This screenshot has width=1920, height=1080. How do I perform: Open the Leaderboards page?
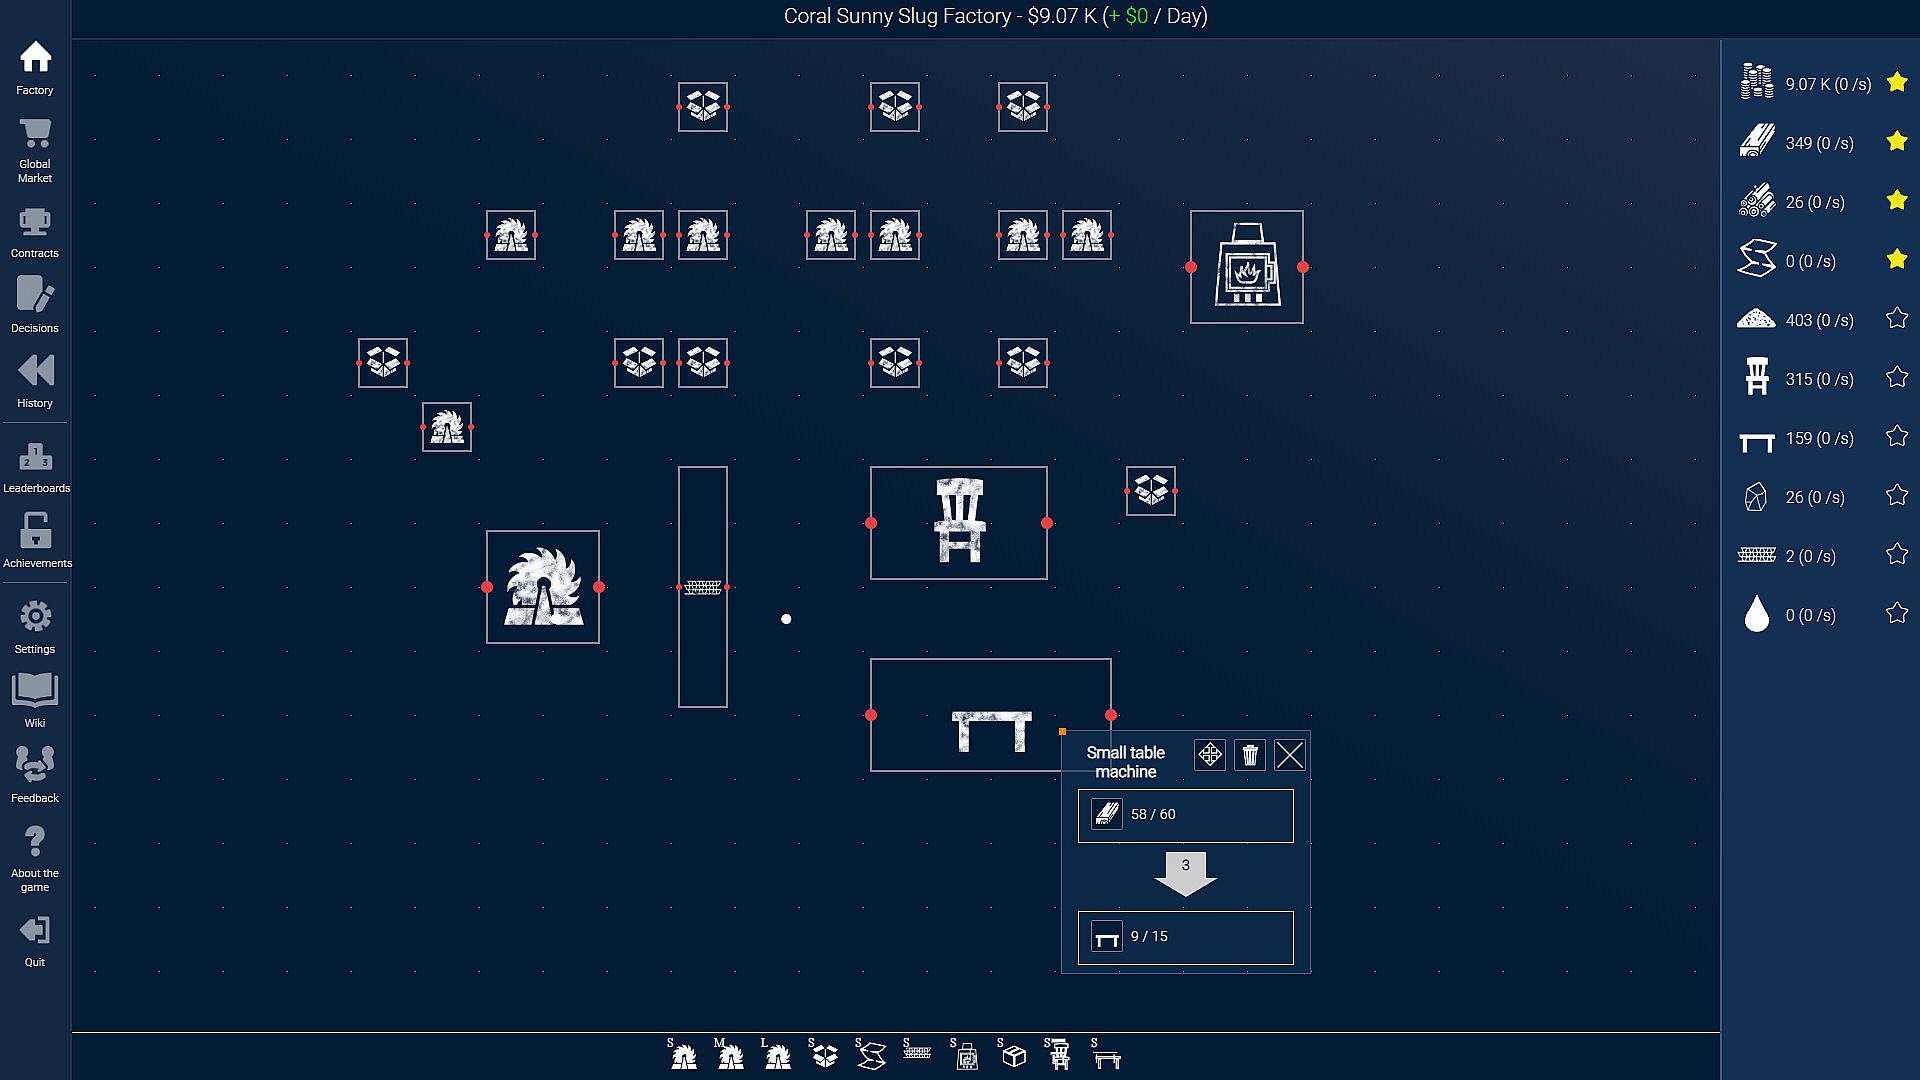pyautogui.click(x=35, y=468)
